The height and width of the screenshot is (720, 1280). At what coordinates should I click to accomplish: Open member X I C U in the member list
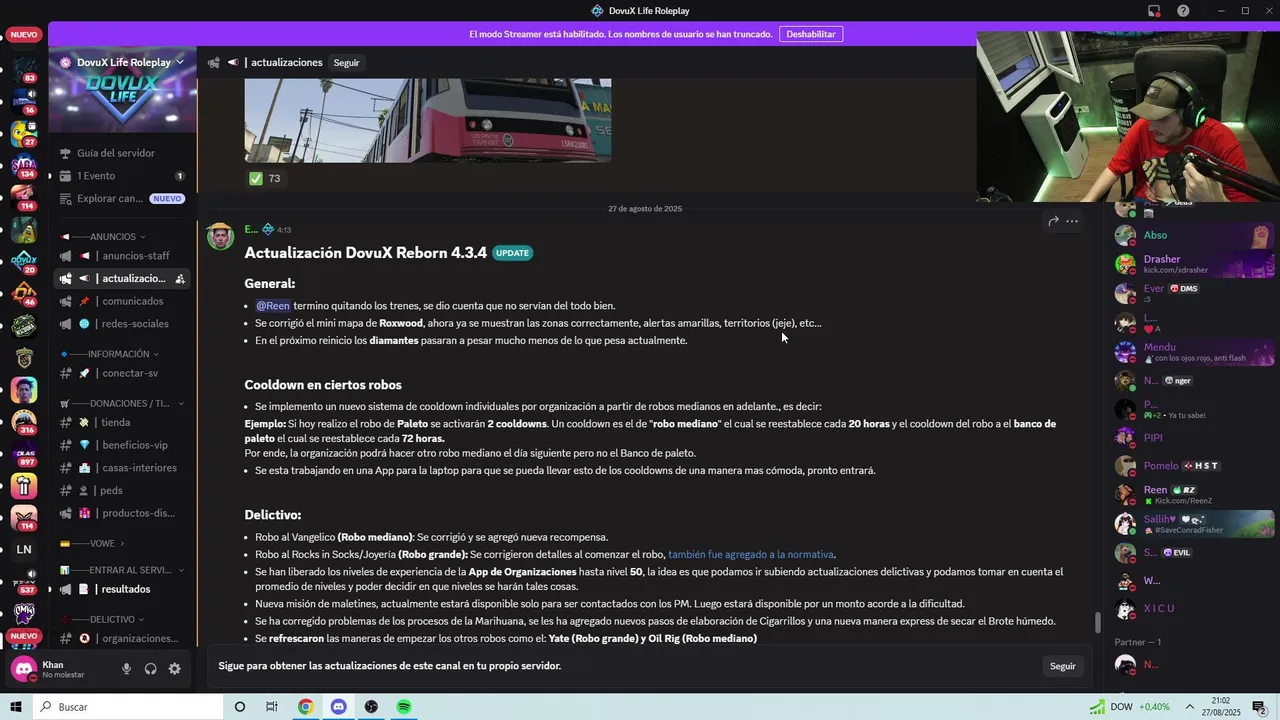pos(1195,608)
